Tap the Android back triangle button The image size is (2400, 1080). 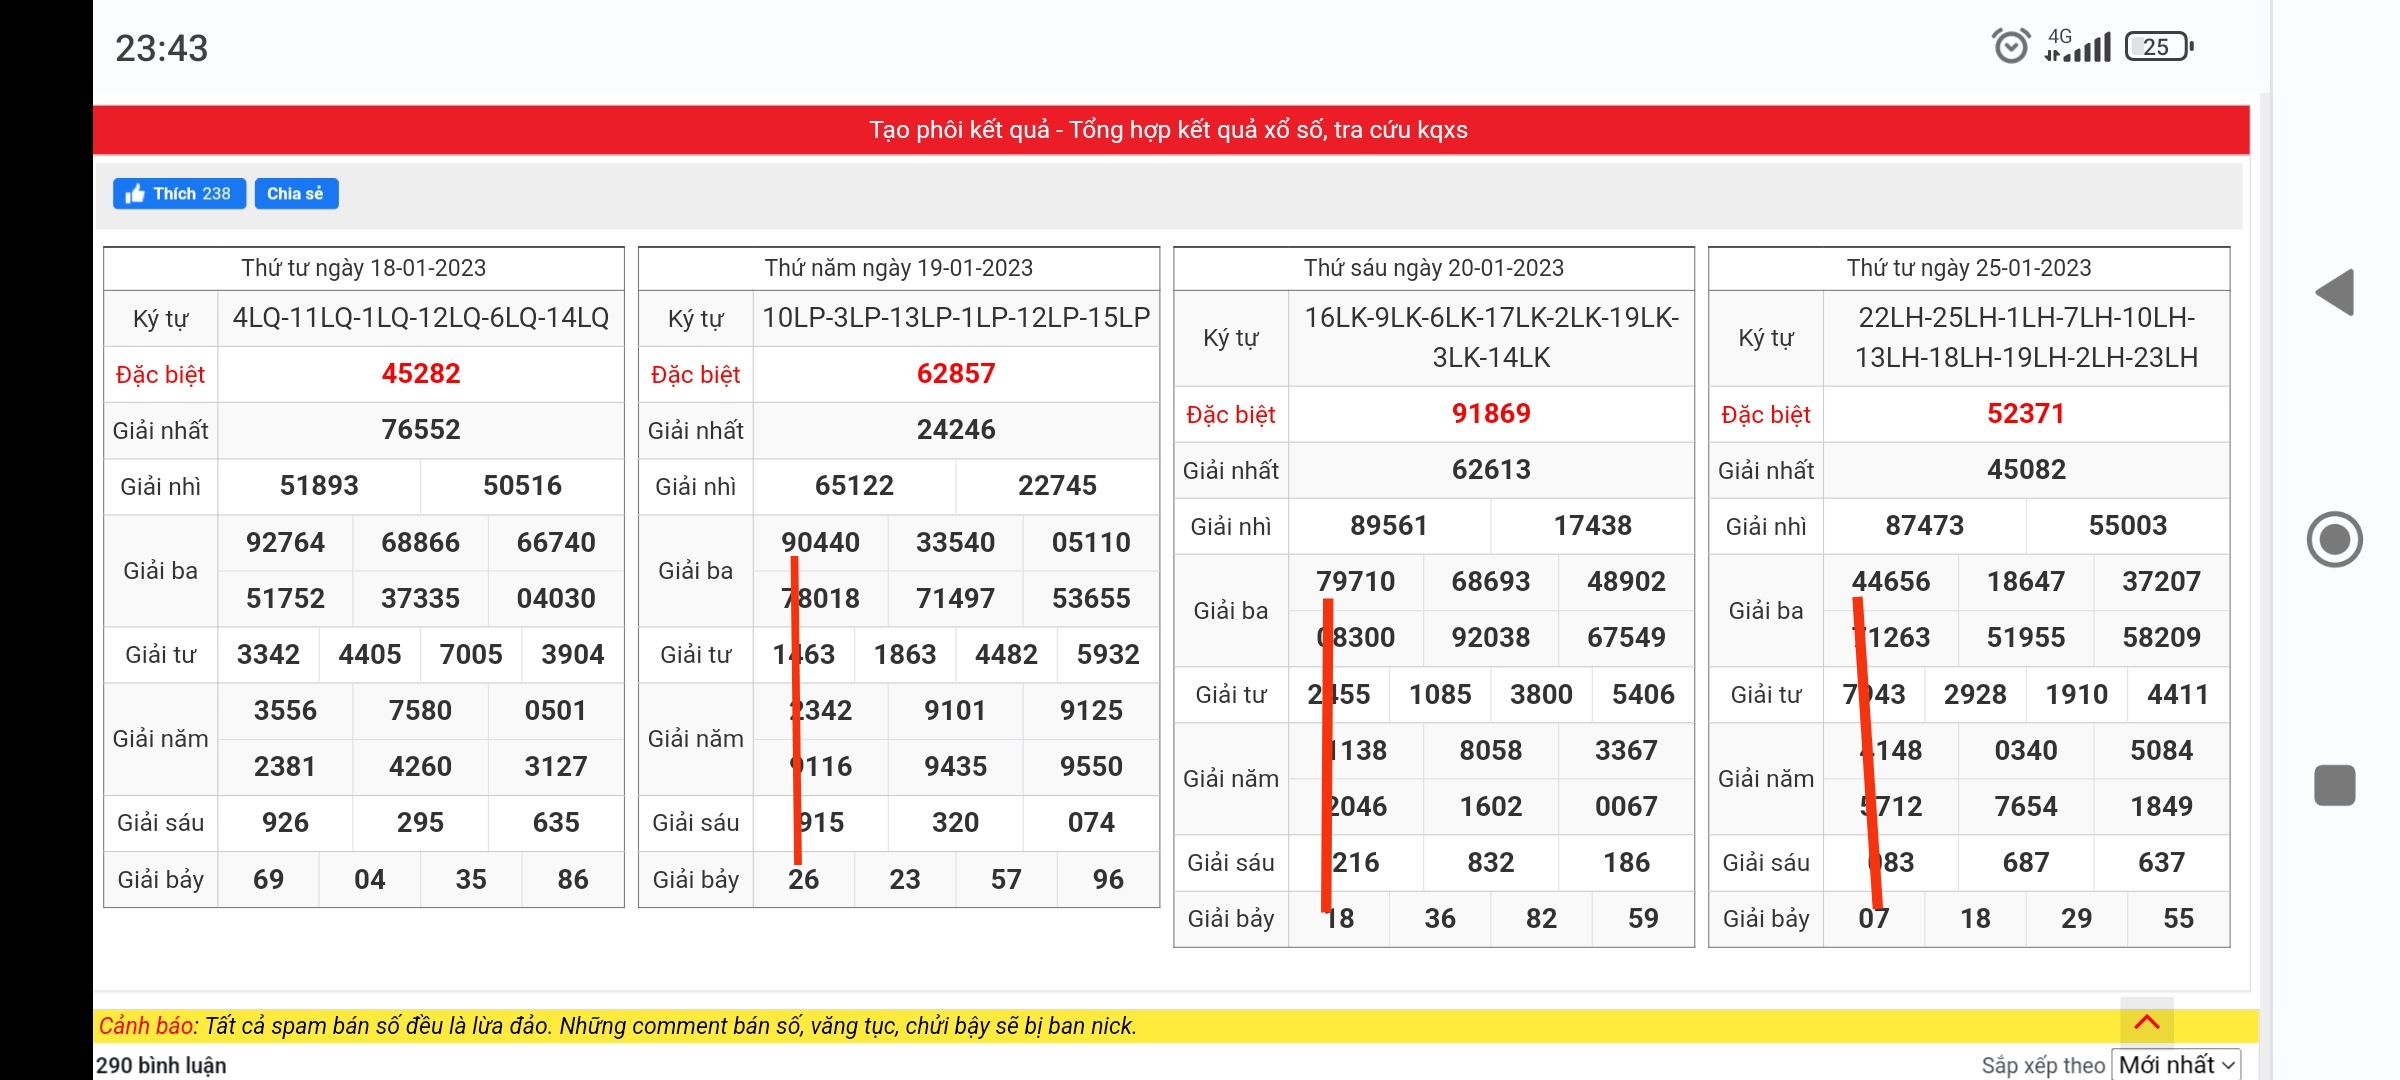(2336, 293)
